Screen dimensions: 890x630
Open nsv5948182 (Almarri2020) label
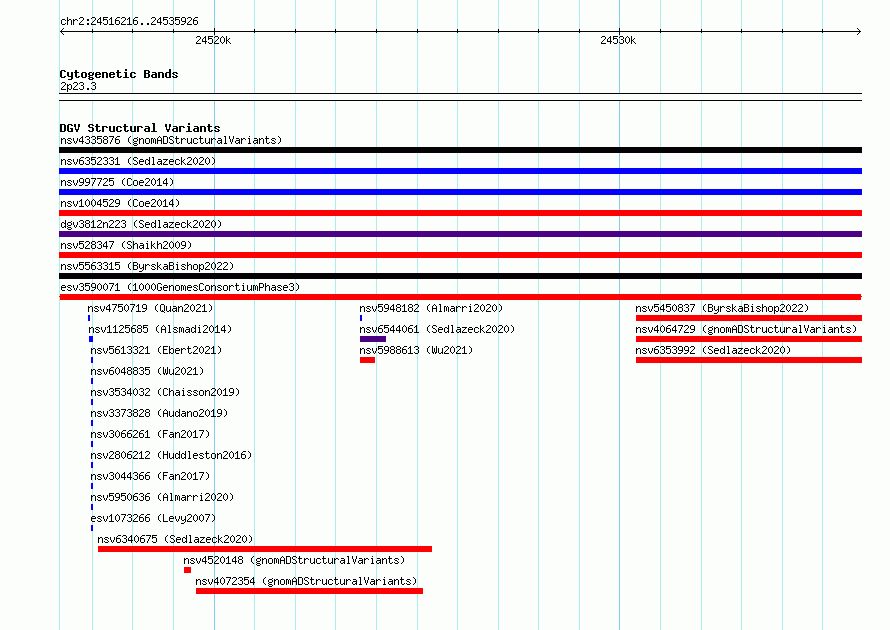[431, 308]
